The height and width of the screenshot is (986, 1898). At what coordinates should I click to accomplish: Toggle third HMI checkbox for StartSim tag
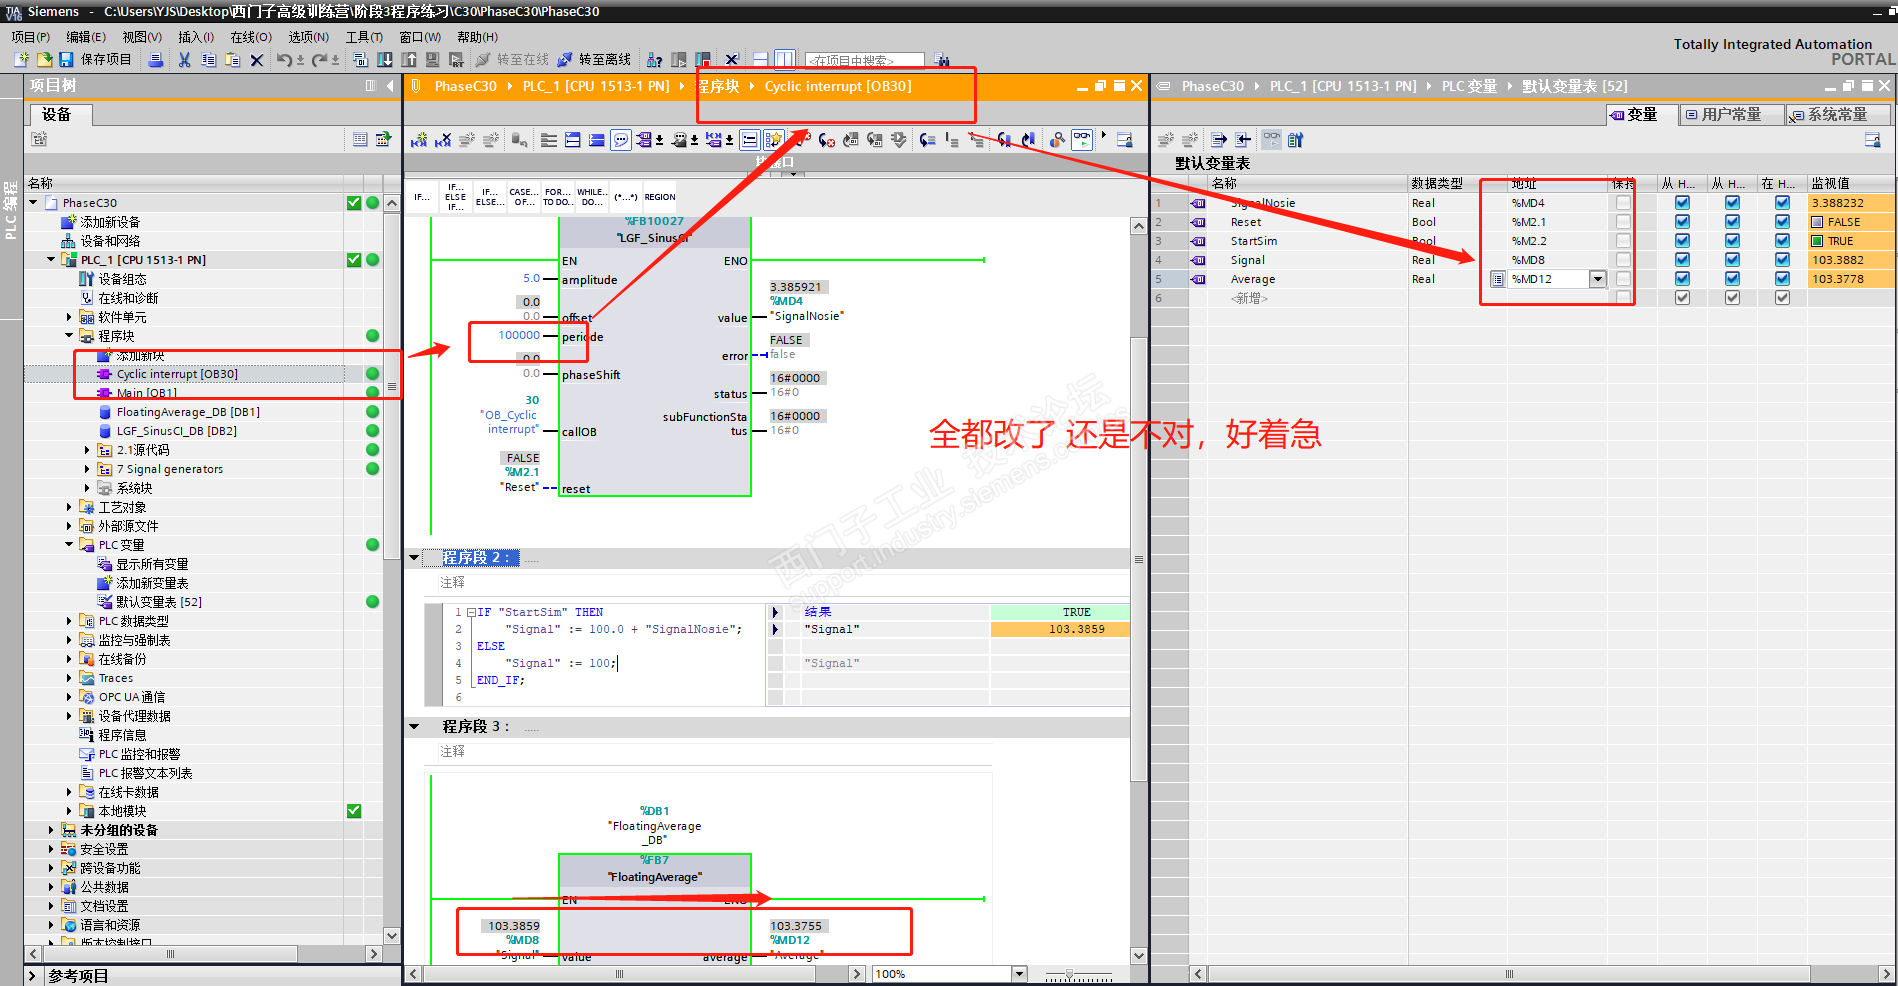(x=1782, y=241)
